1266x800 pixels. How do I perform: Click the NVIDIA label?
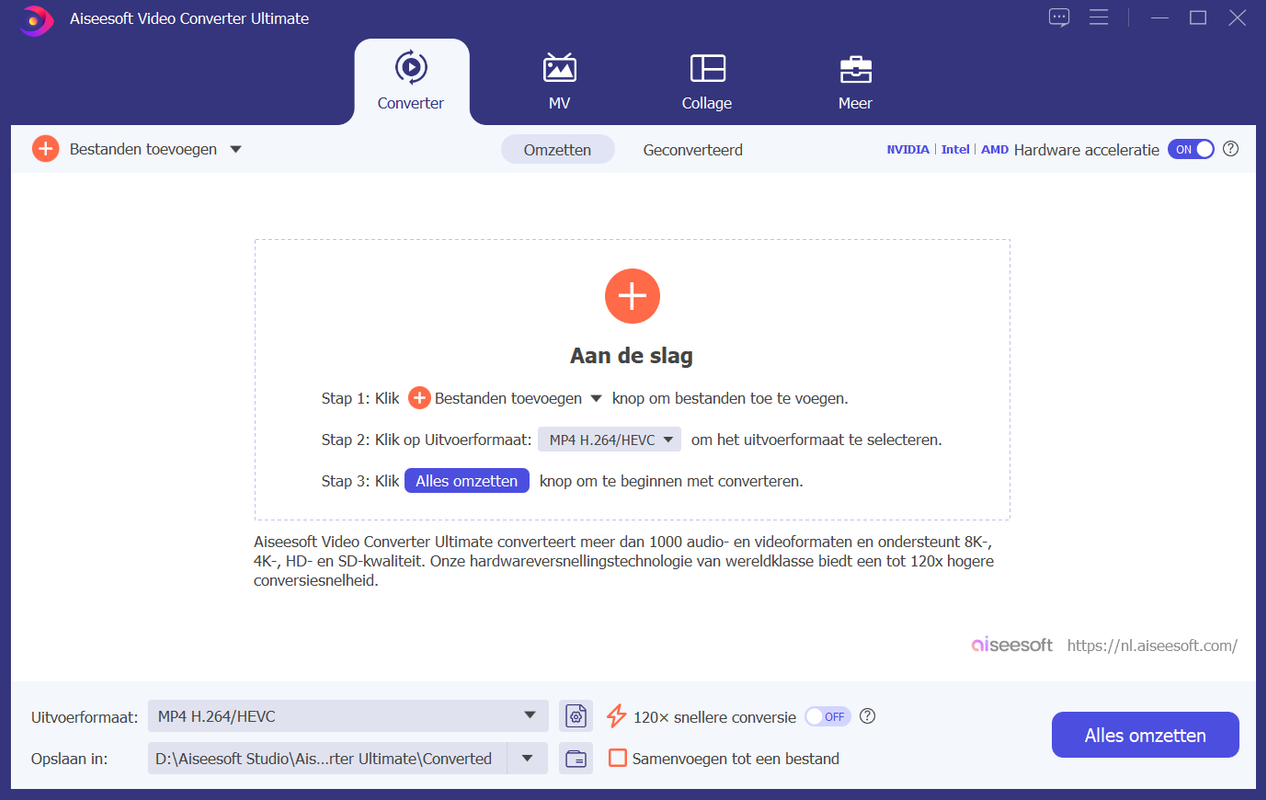click(x=908, y=149)
